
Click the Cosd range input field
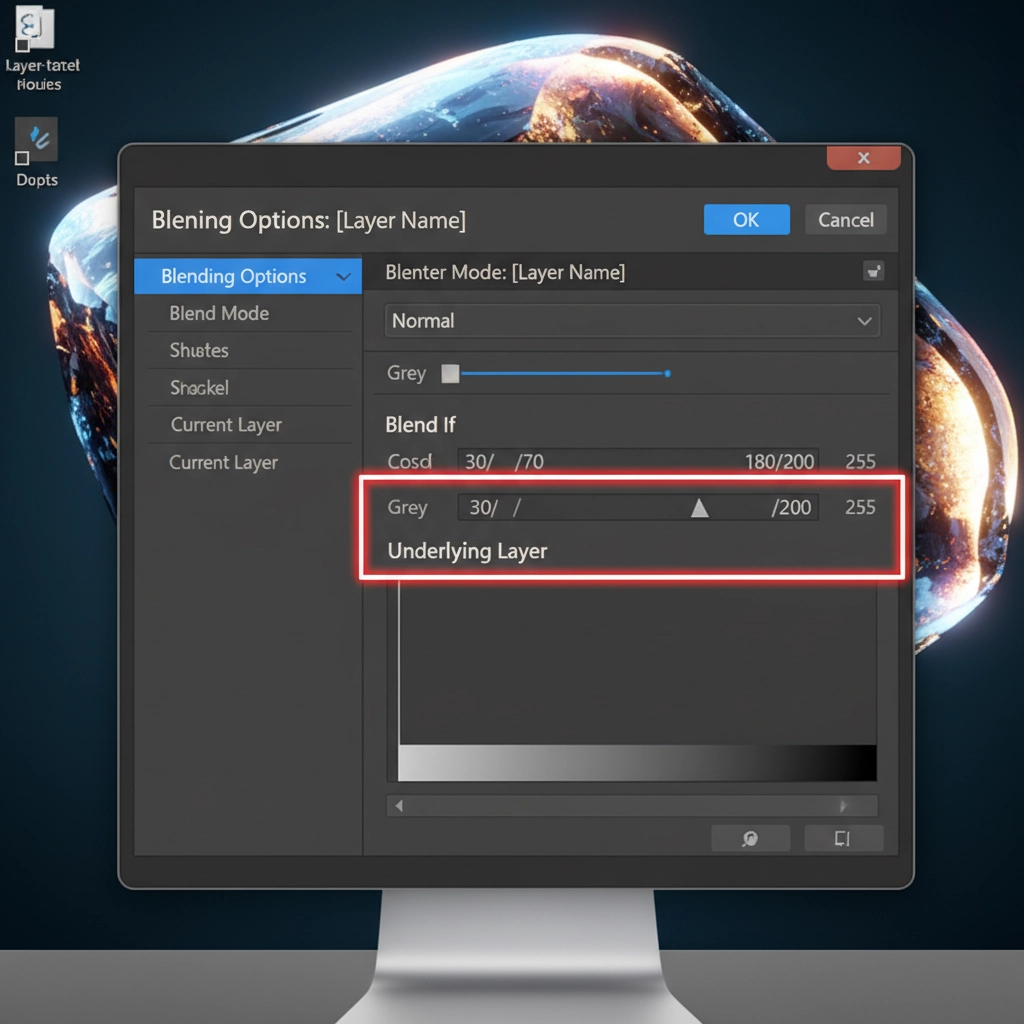tap(638, 462)
